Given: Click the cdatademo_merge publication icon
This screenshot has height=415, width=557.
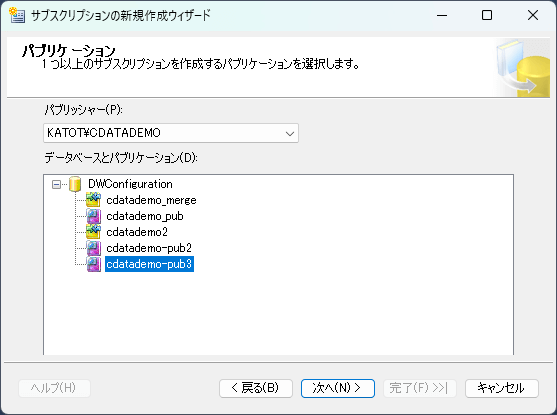Looking at the screenshot, I should (x=93, y=200).
